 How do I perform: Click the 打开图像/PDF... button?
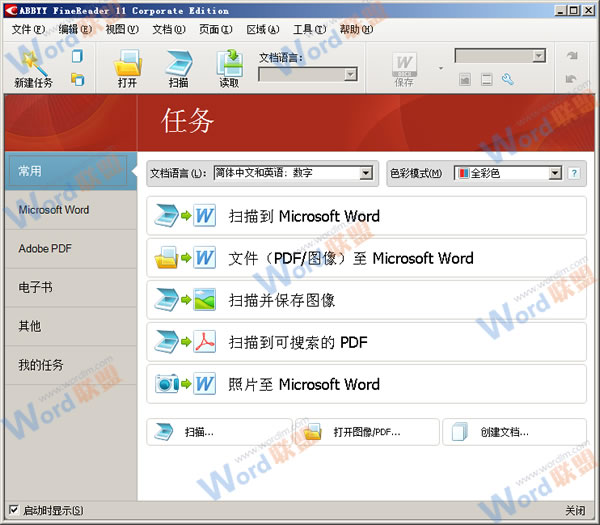point(367,432)
